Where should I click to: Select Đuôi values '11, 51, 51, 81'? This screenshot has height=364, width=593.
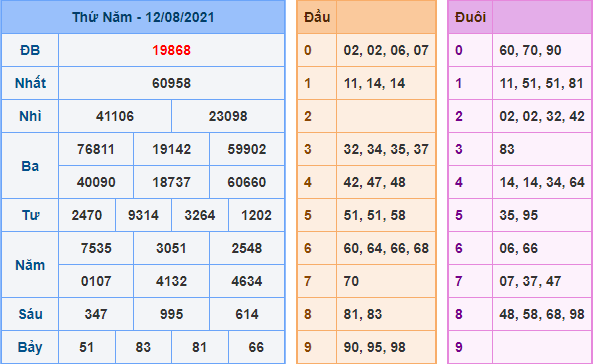coord(542,83)
